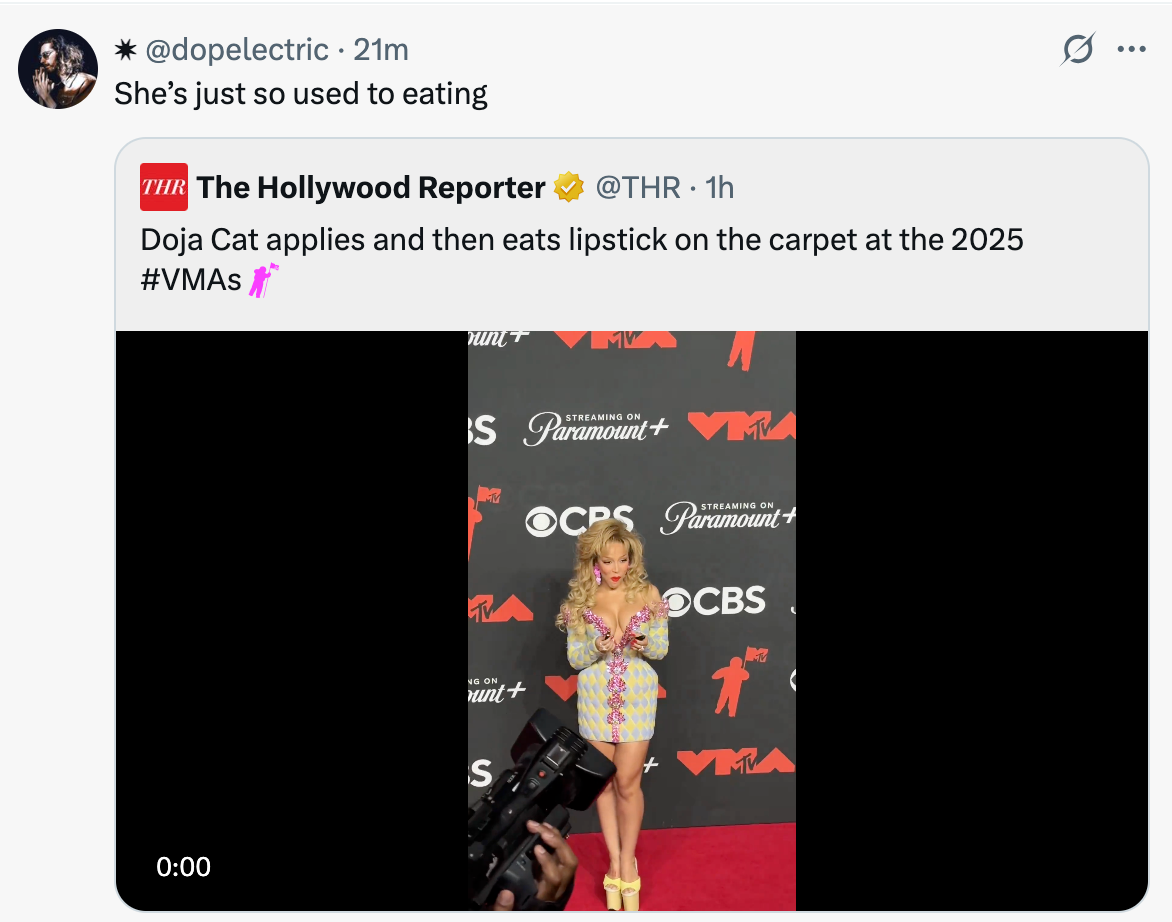Click the 0:00 video duration label

coord(184,867)
